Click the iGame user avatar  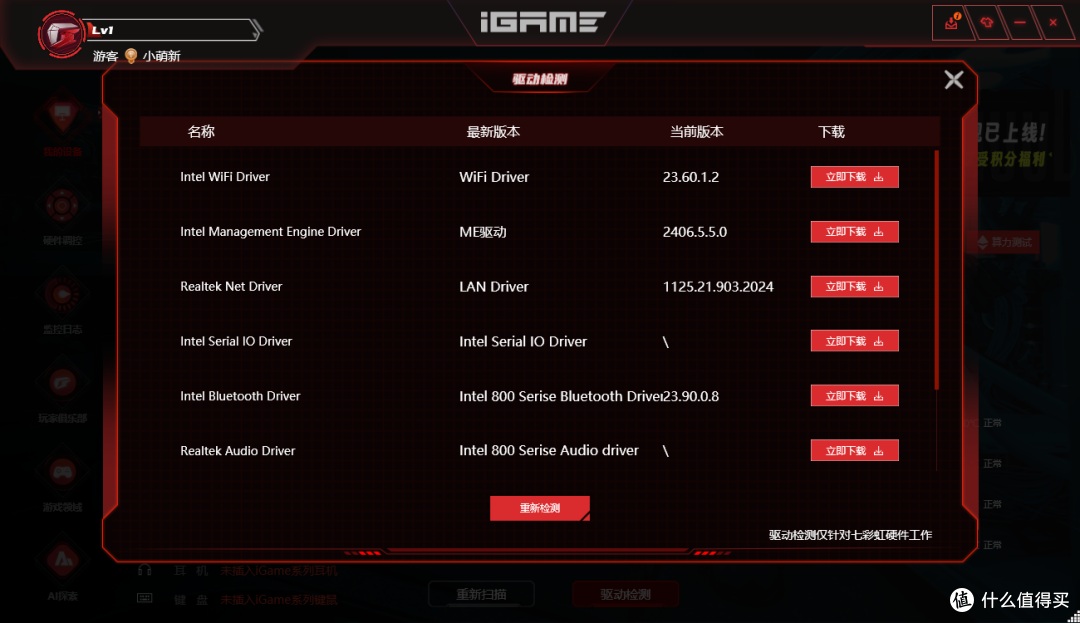coord(61,33)
